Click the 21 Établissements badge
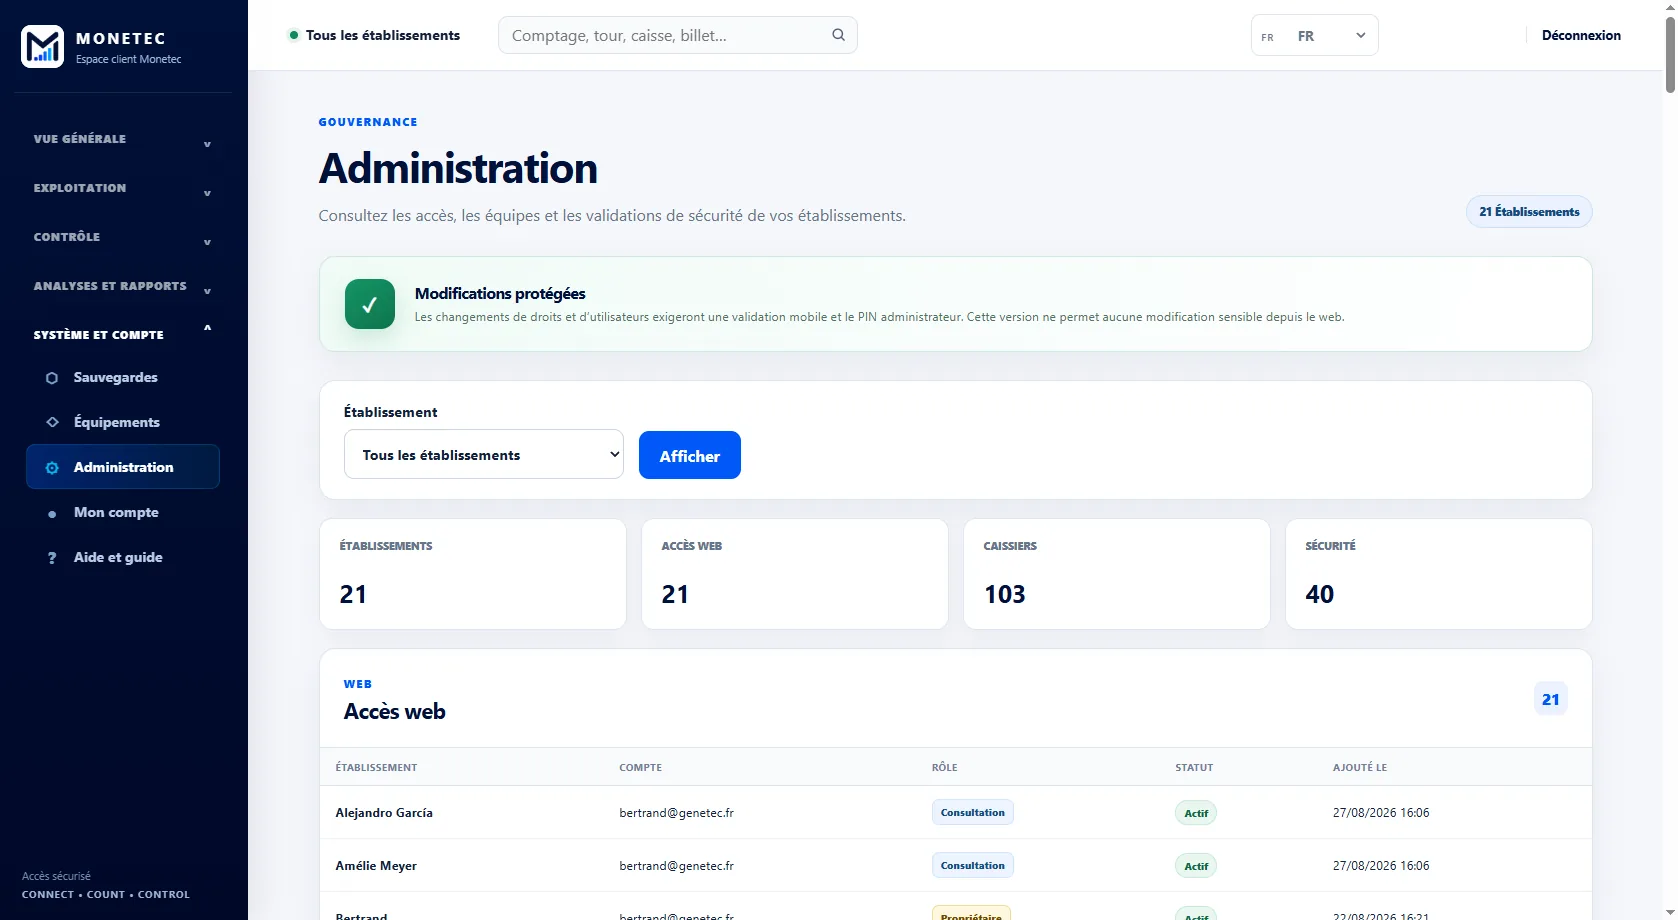This screenshot has width=1678, height=920. pyautogui.click(x=1529, y=212)
